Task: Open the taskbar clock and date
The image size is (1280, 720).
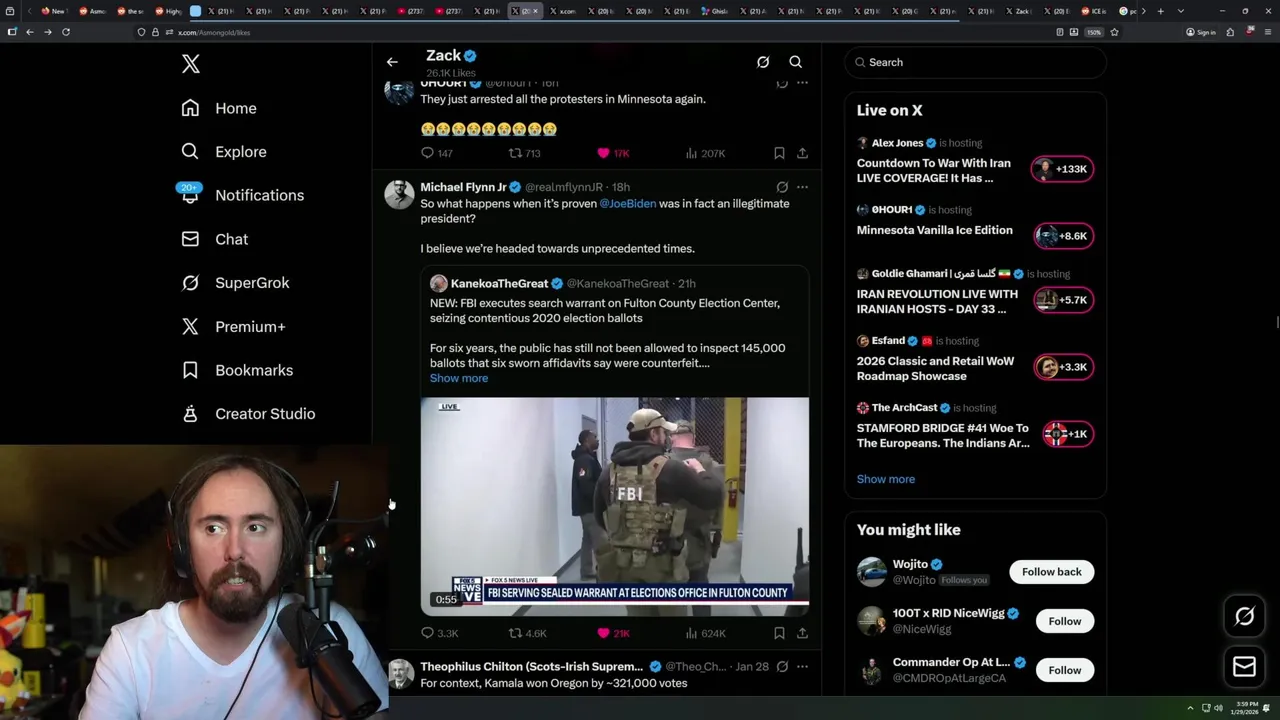Action: click(x=1245, y=708)
